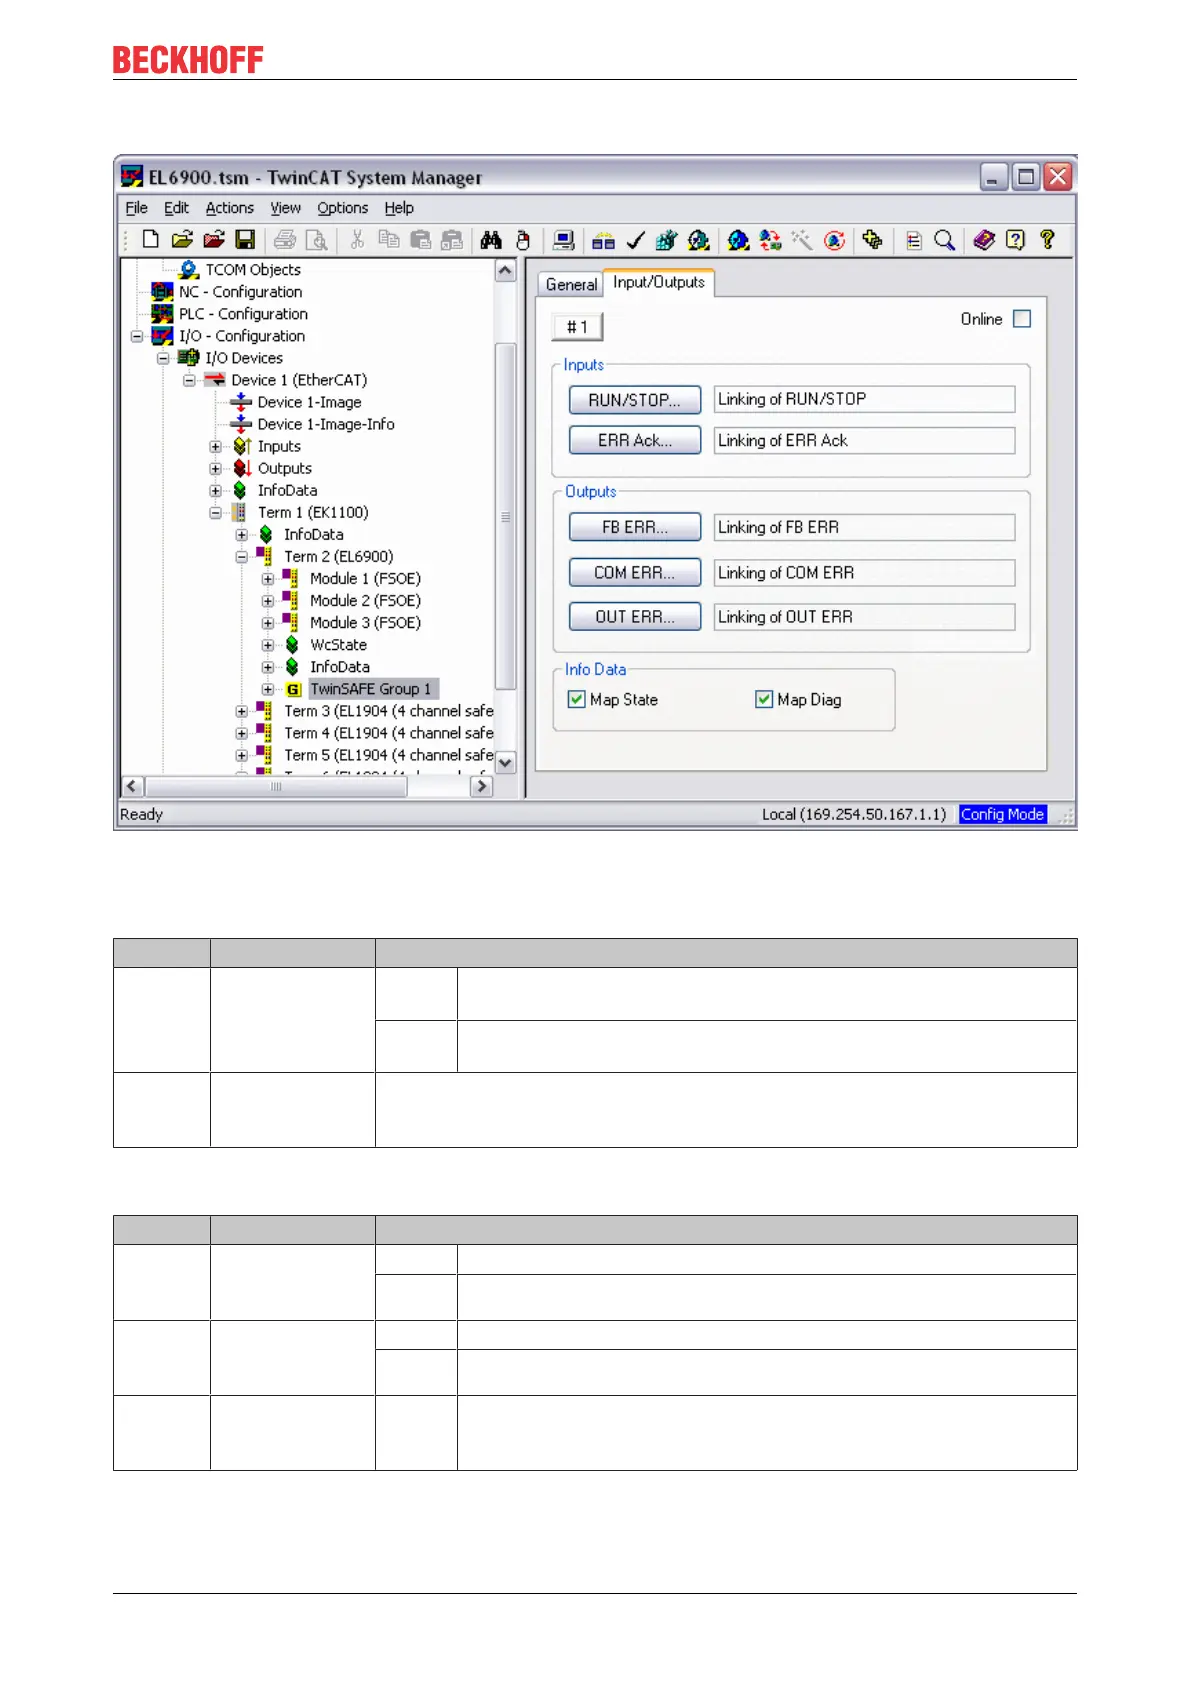This screenshot has height=1684, width=1191.
Task: Expand the TwinSAFE Group 1 node
Action: tap(268, 689)
